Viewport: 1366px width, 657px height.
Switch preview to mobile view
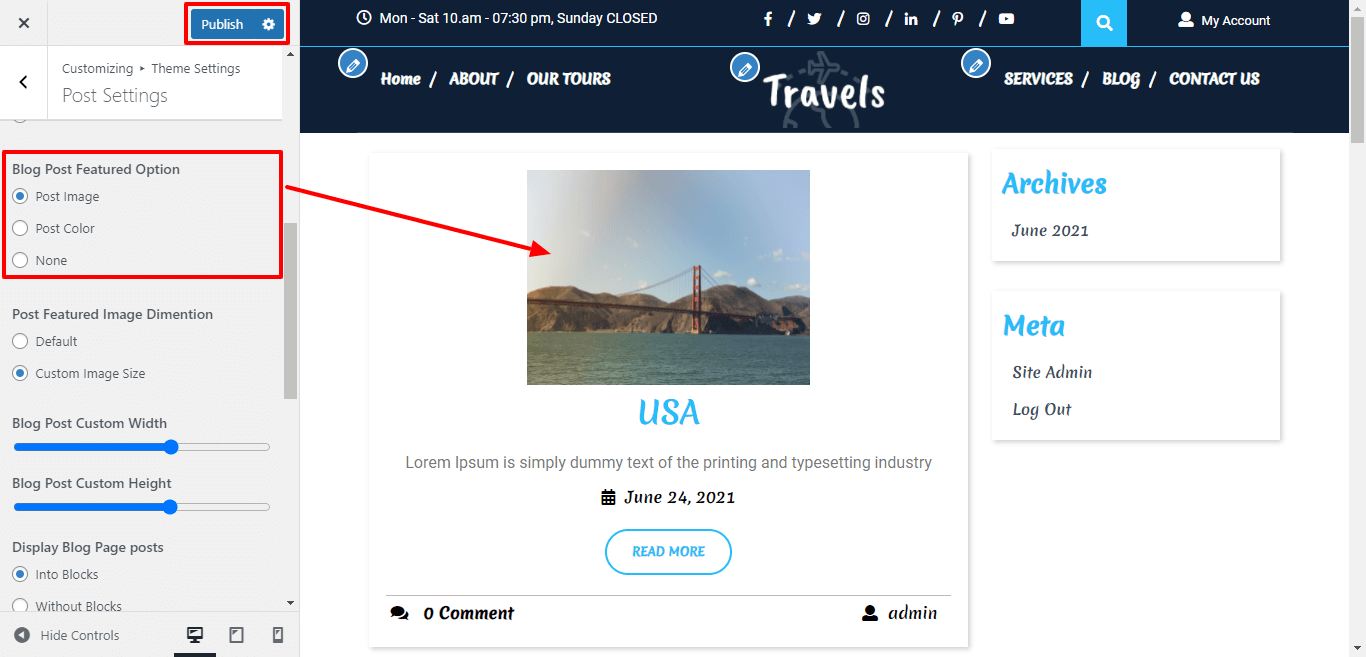point(278,634)
